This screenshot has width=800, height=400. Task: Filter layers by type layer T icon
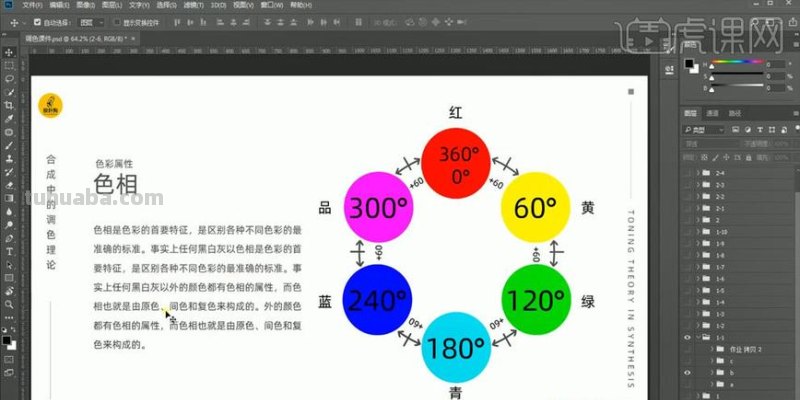pos(761,130)
